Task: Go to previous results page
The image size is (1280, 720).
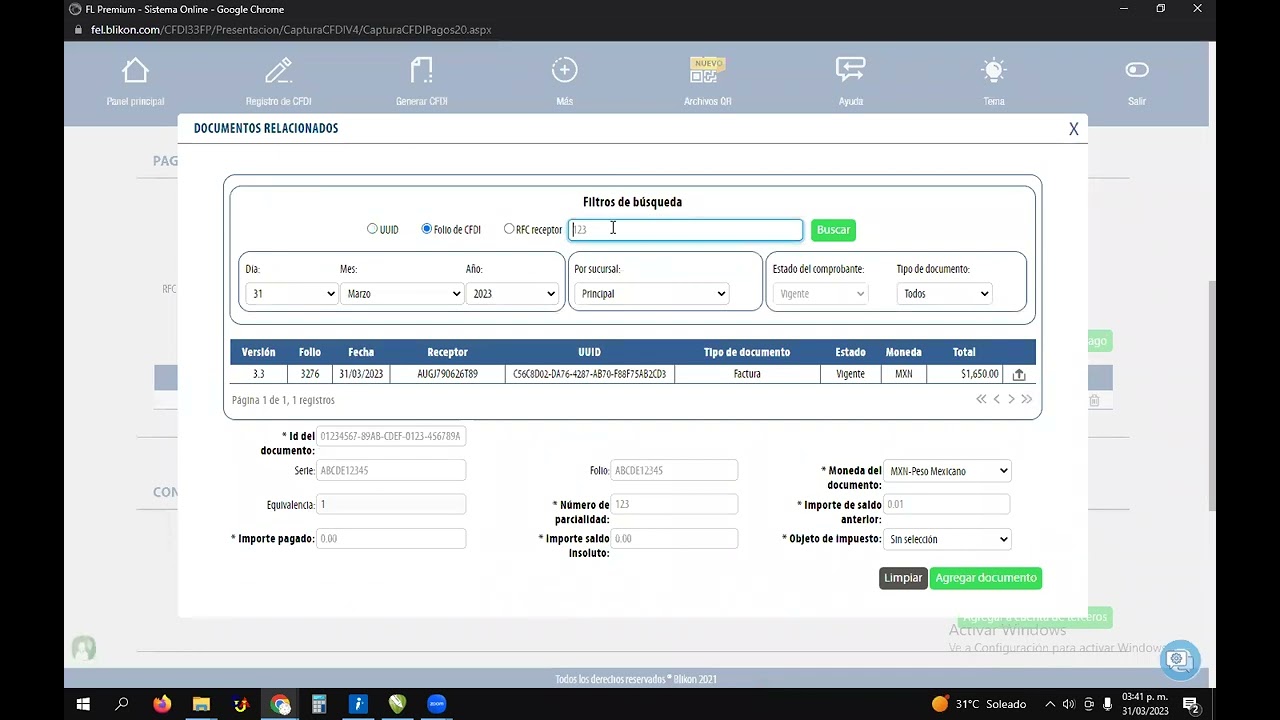Action: [997, 400]
